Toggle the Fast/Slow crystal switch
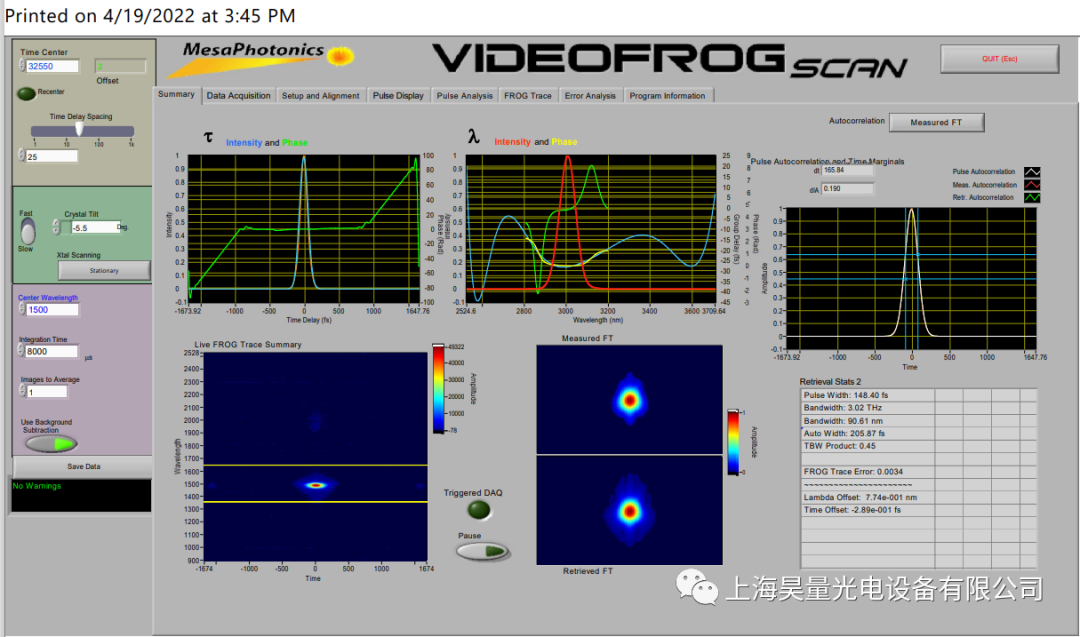This screenshot has height=637, width=1080. [x=28, y=231]
